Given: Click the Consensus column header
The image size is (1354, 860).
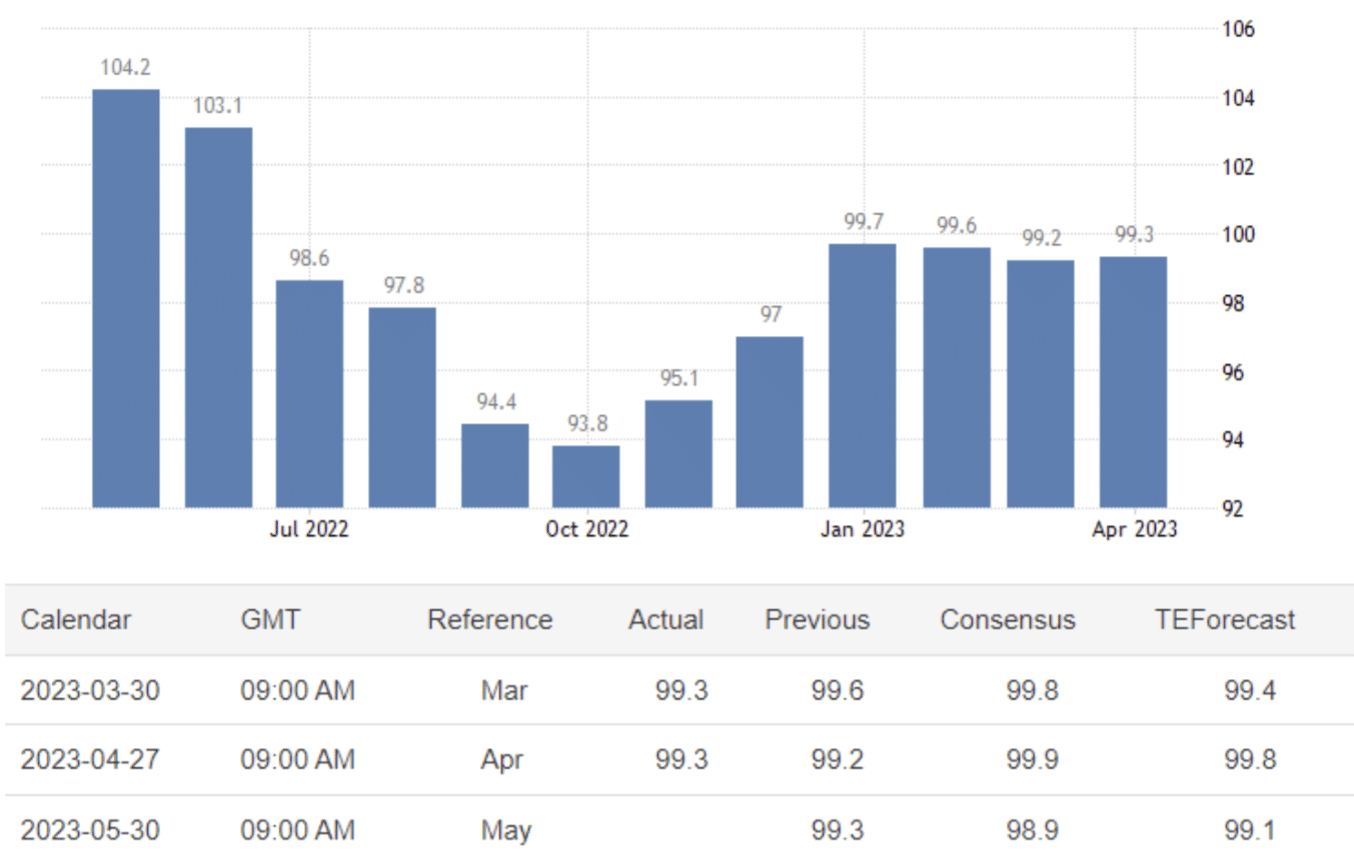Looking at the screenshot, I should tap(1007, 620).
